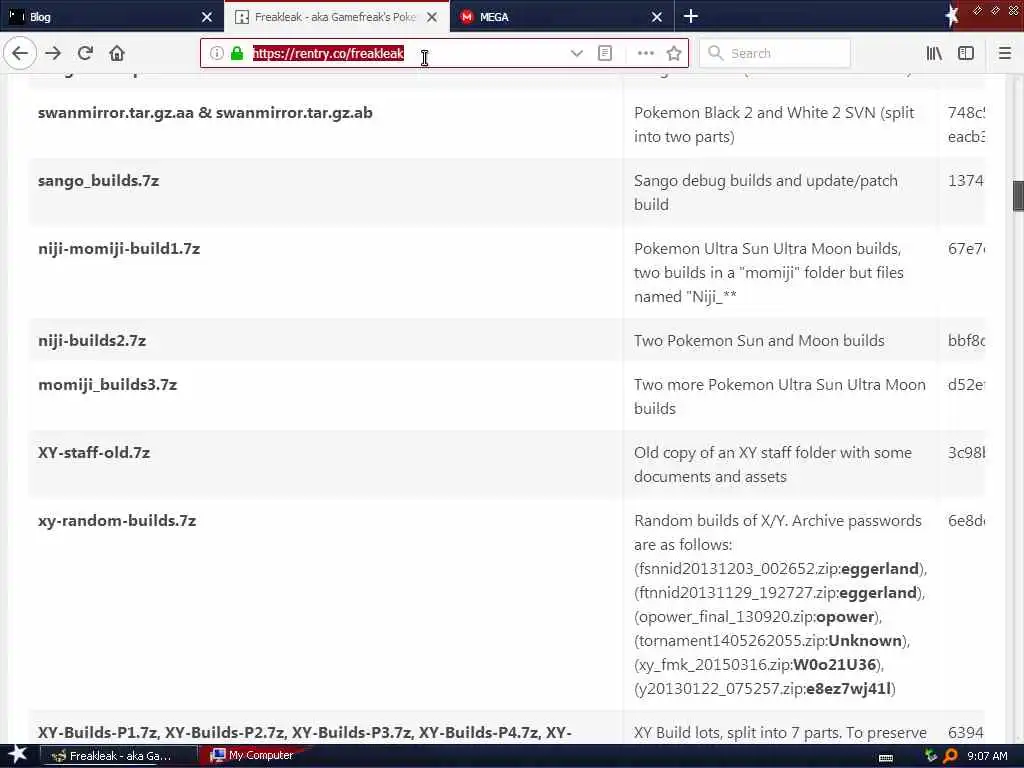
Task: Click the Firefox tab favicon for MEGA
Action: pyautogui.click(x=466, y=17)
